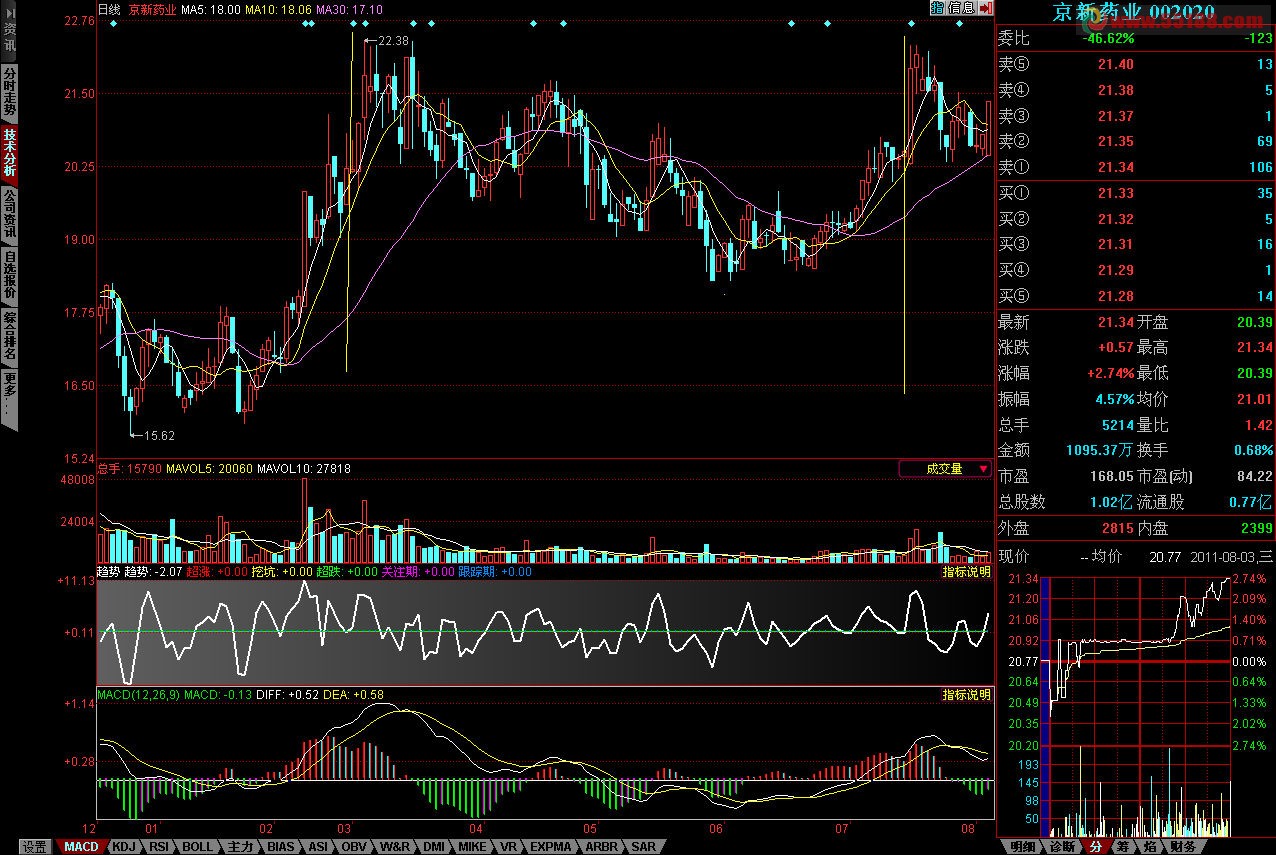
Task: Click the red arrow hide-panel icon
Action: coord(986,8)
